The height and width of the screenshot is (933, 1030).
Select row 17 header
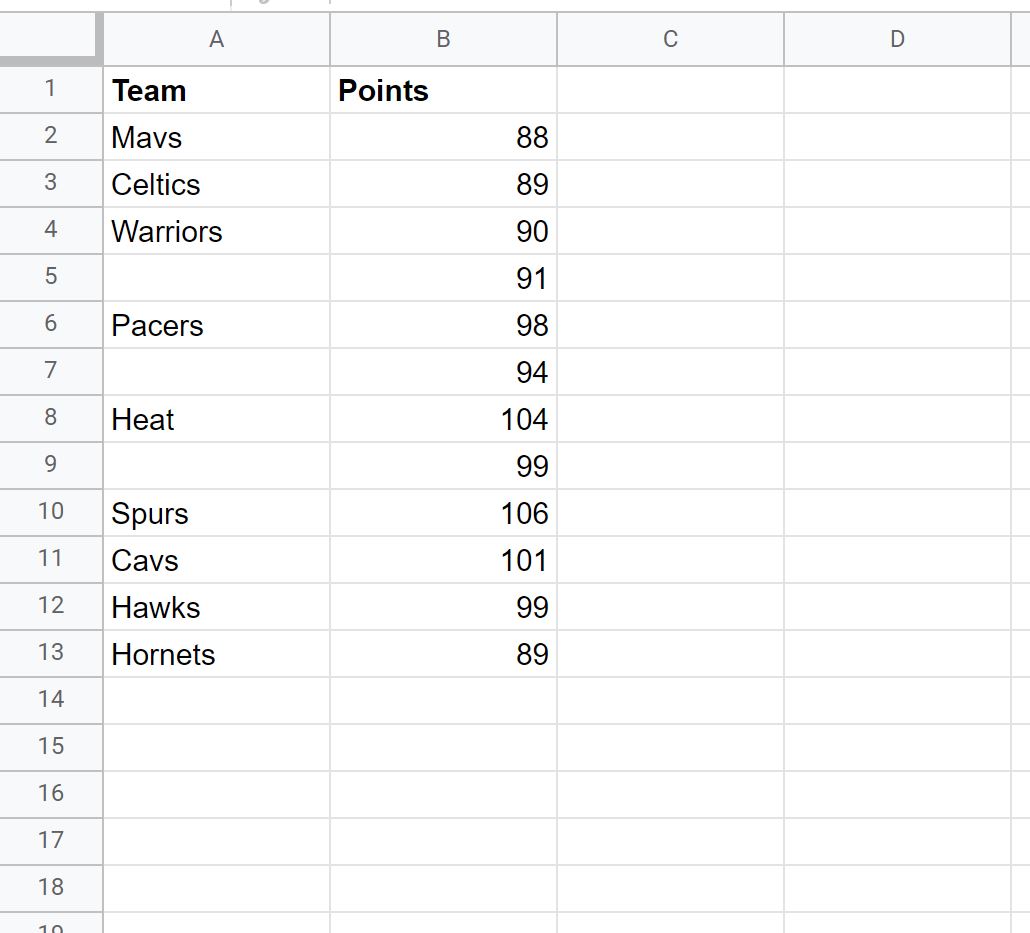(x=51, y=841)
